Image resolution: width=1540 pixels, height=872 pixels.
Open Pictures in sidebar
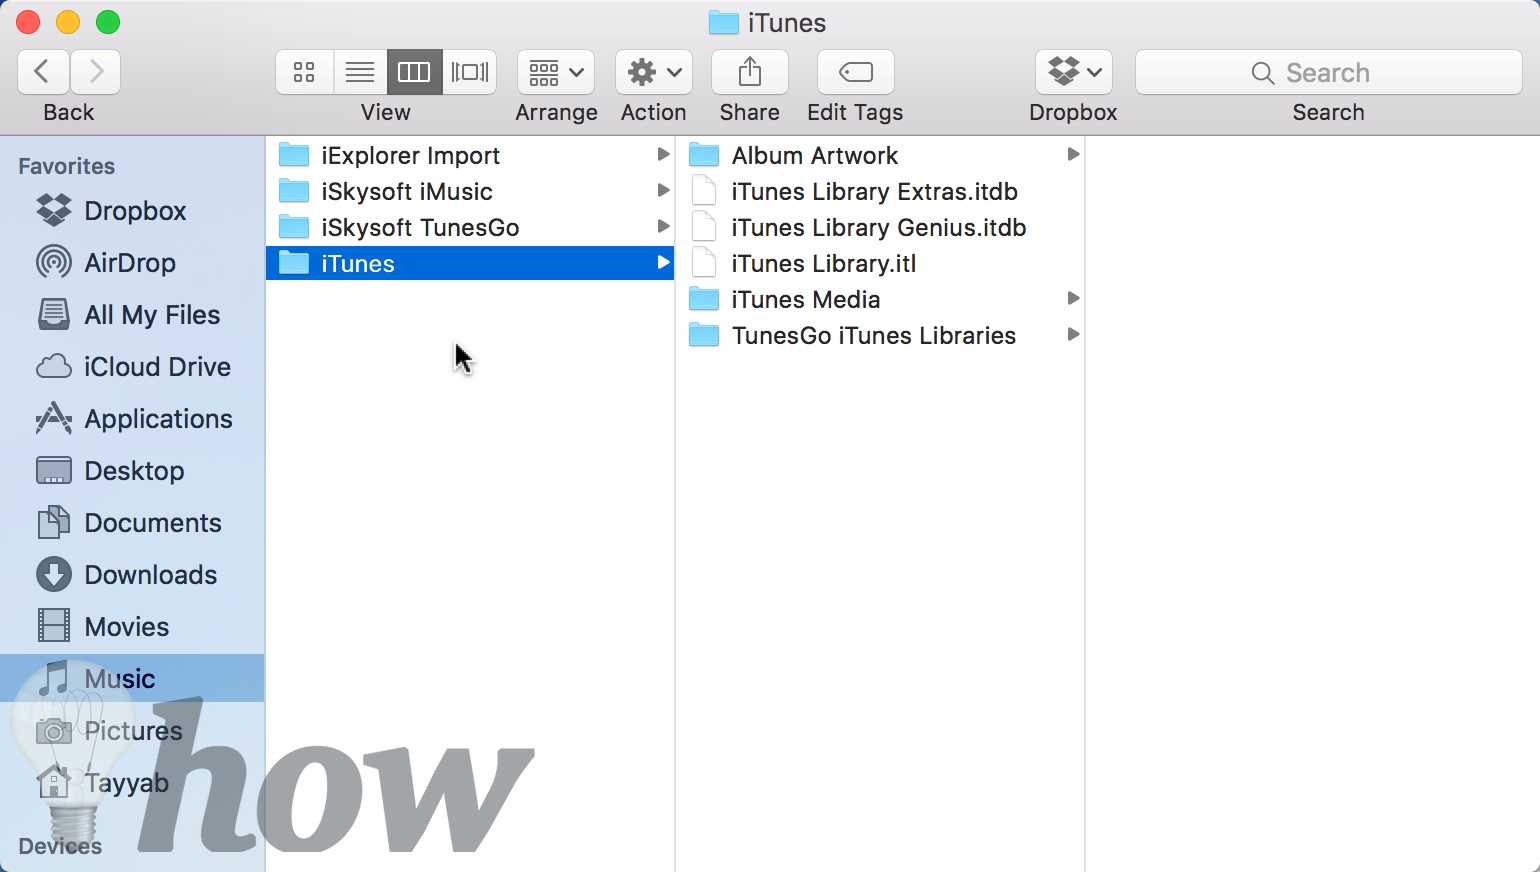click(132, 731)
